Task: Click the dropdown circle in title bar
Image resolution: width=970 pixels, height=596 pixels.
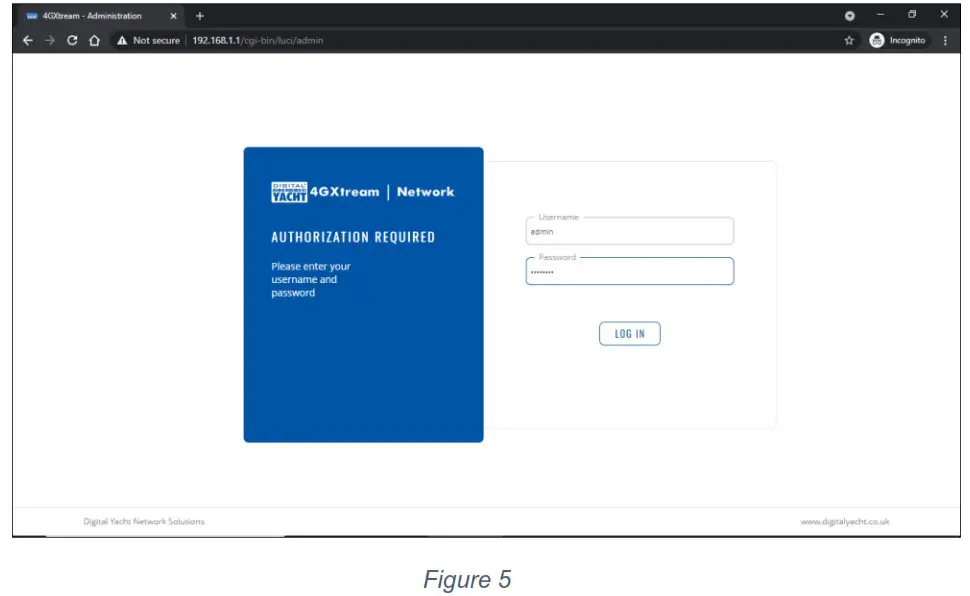Action: point(849,16)
